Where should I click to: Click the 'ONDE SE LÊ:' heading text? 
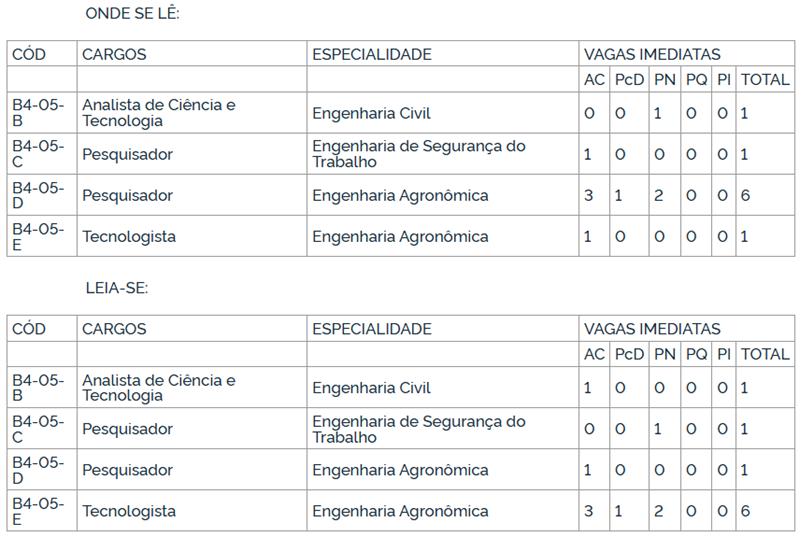132,13
